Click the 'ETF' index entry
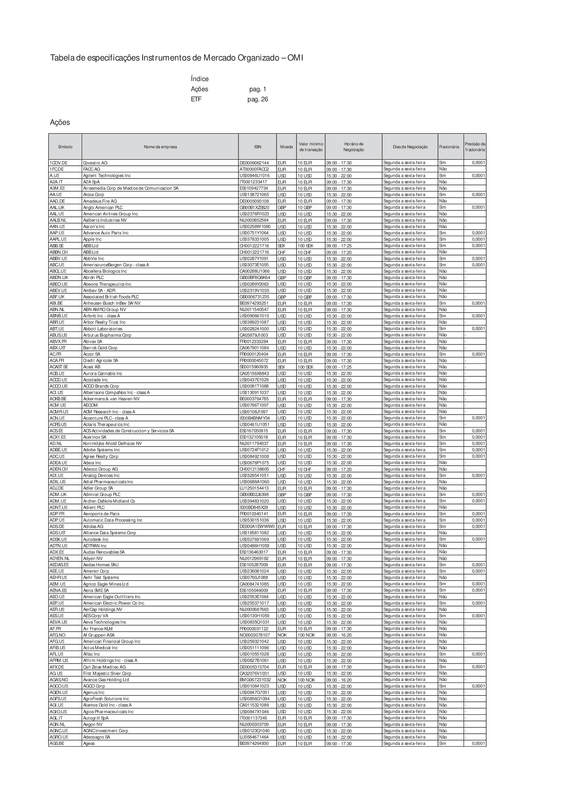566x800 pixels. click(x=196, y=99)
